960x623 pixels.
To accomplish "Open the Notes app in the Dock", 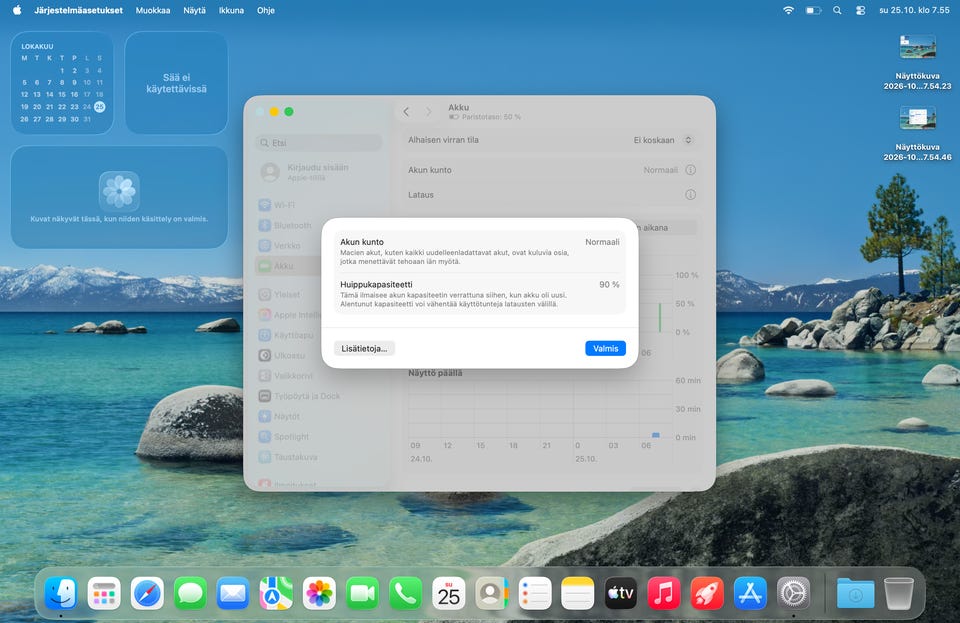I will point(578,593).
